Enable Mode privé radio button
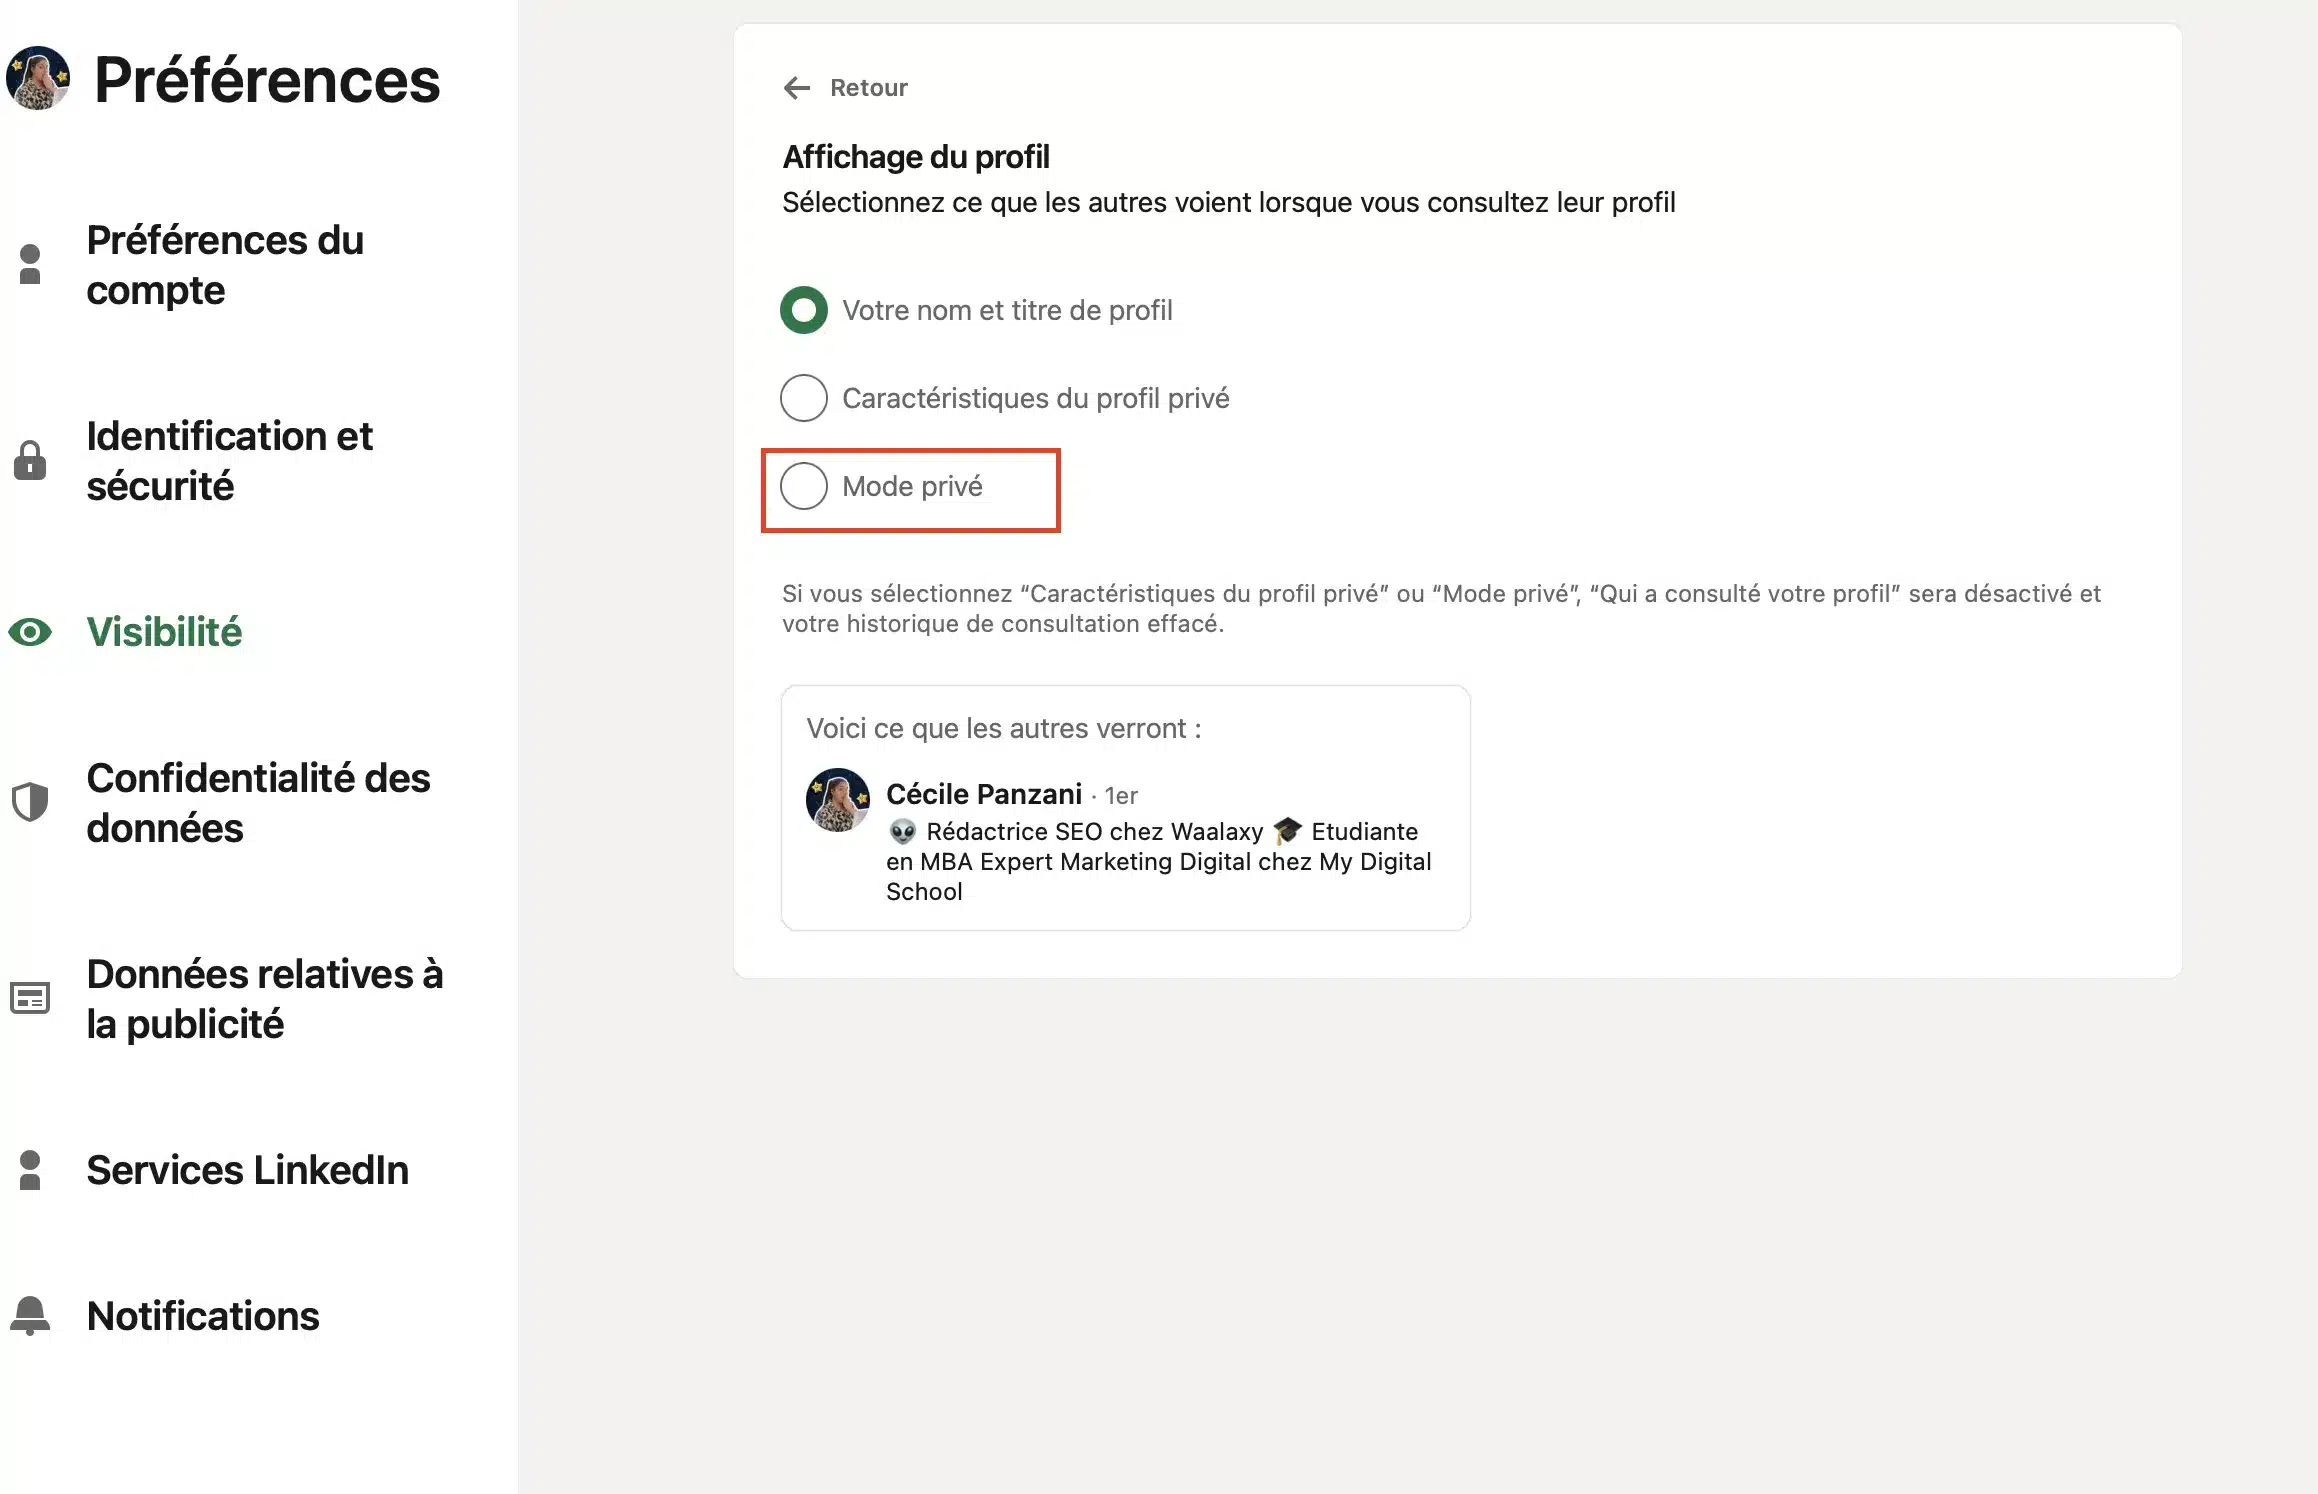Viewport: 2318px width, 1494px height. [x=803, y=487]
